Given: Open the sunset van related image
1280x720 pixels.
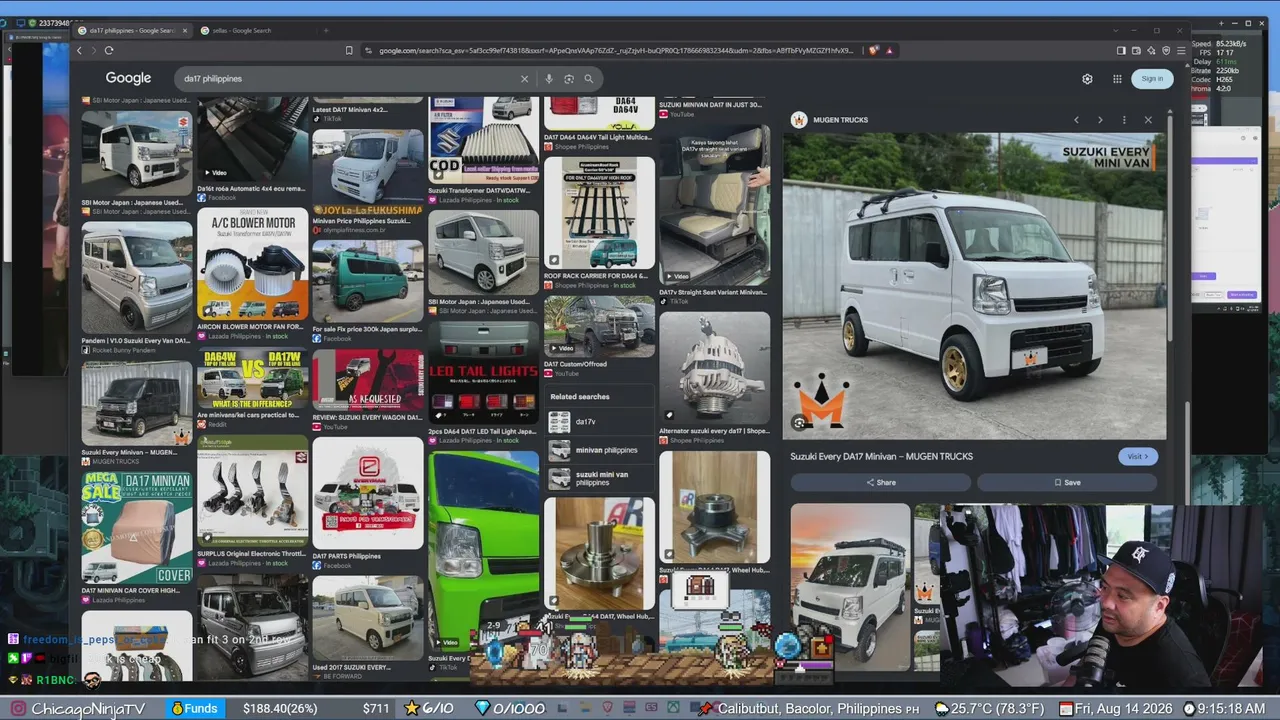Looking at the screenshot, I should point(850,587).
